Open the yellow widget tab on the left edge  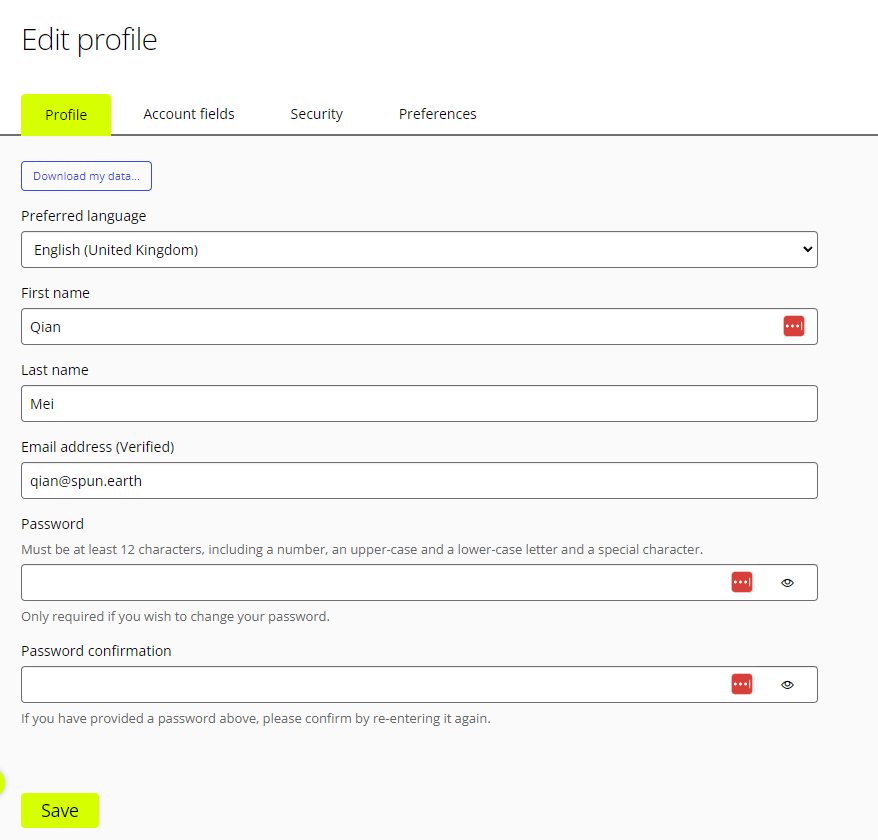4,783
